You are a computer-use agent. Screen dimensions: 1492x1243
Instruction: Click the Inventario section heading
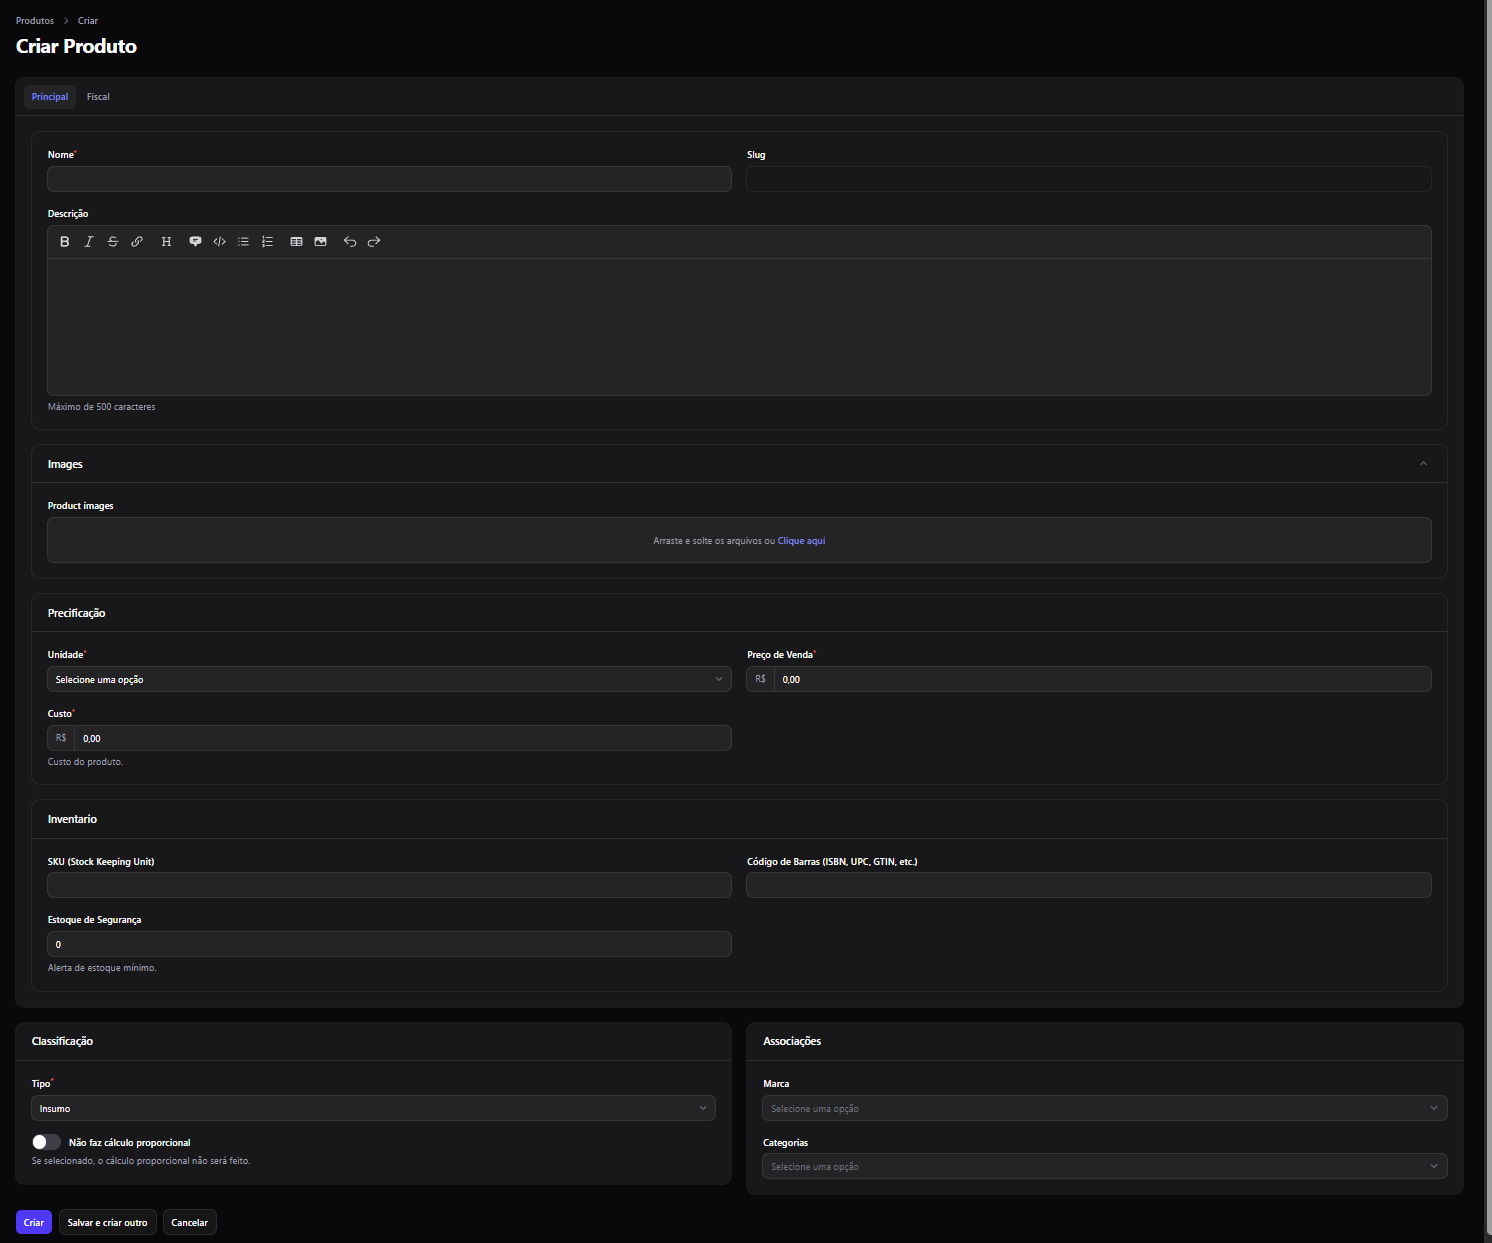click(x=72, y=819)
